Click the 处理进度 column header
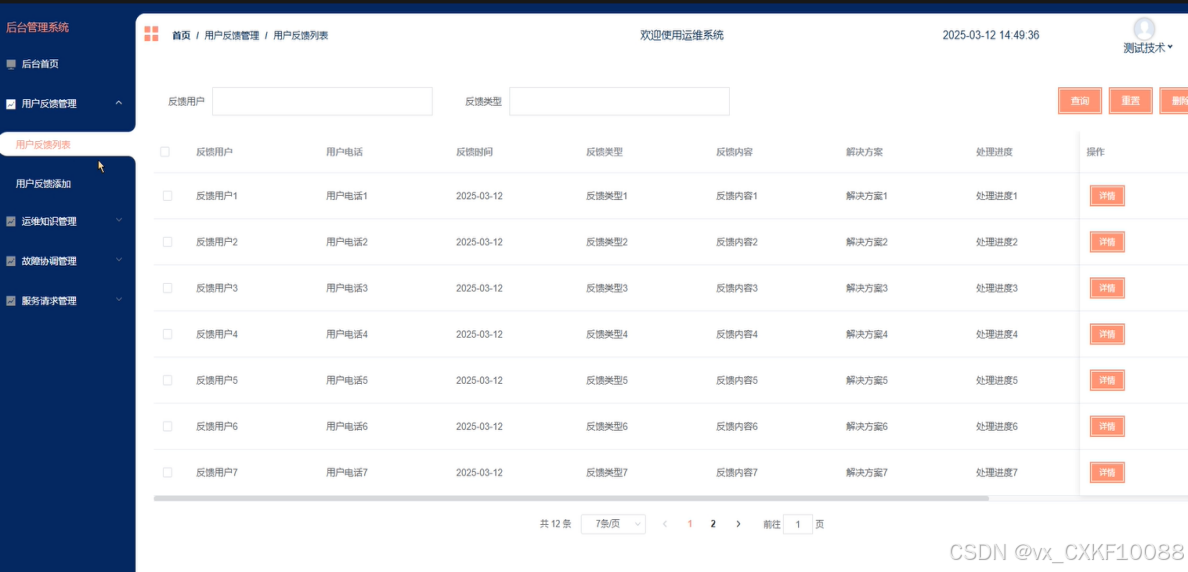The width and height of the screenshot is (1188, 572). [994, 152]
